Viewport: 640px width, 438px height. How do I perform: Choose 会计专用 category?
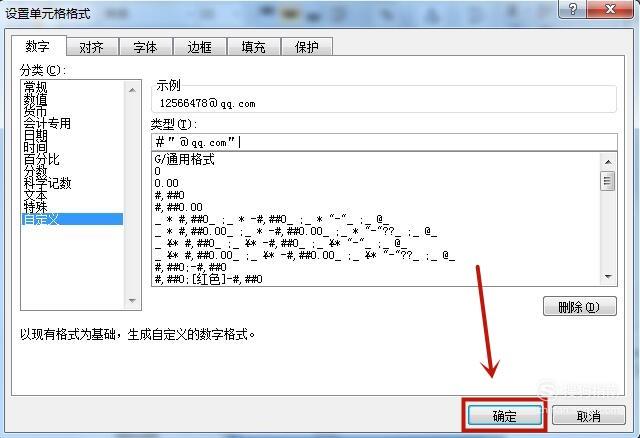click(72, 123)
